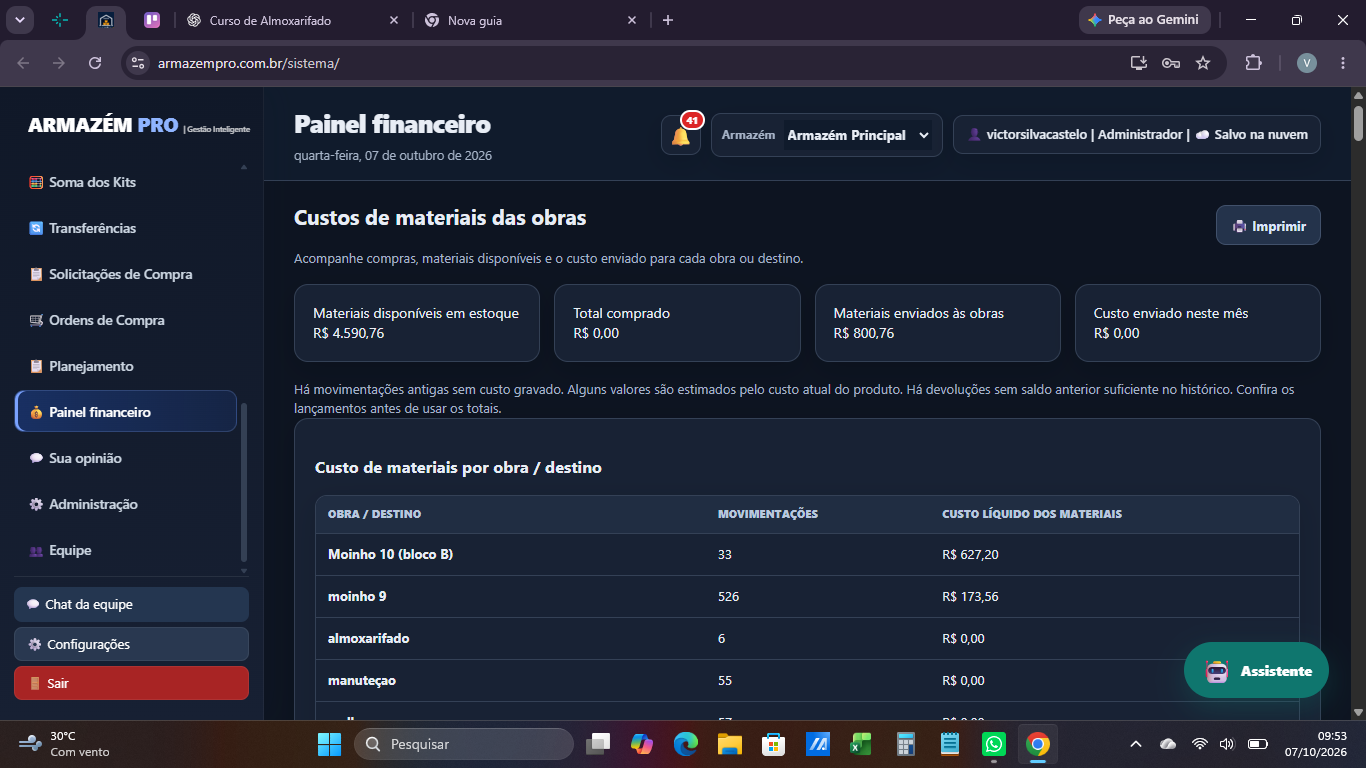Open the Calculator app from the taskbar
Screen dimensions: 1366x768
point(906,744)
